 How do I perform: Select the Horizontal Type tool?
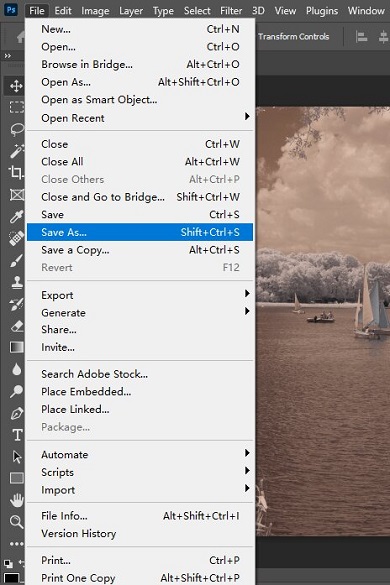(x=17, y=435)
